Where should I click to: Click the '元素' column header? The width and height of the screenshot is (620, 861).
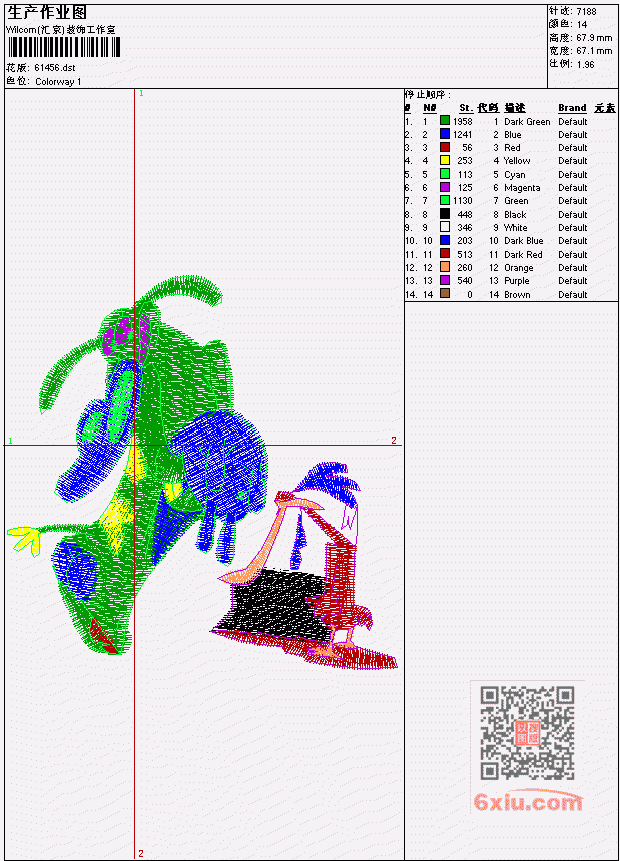coord(605,108)
